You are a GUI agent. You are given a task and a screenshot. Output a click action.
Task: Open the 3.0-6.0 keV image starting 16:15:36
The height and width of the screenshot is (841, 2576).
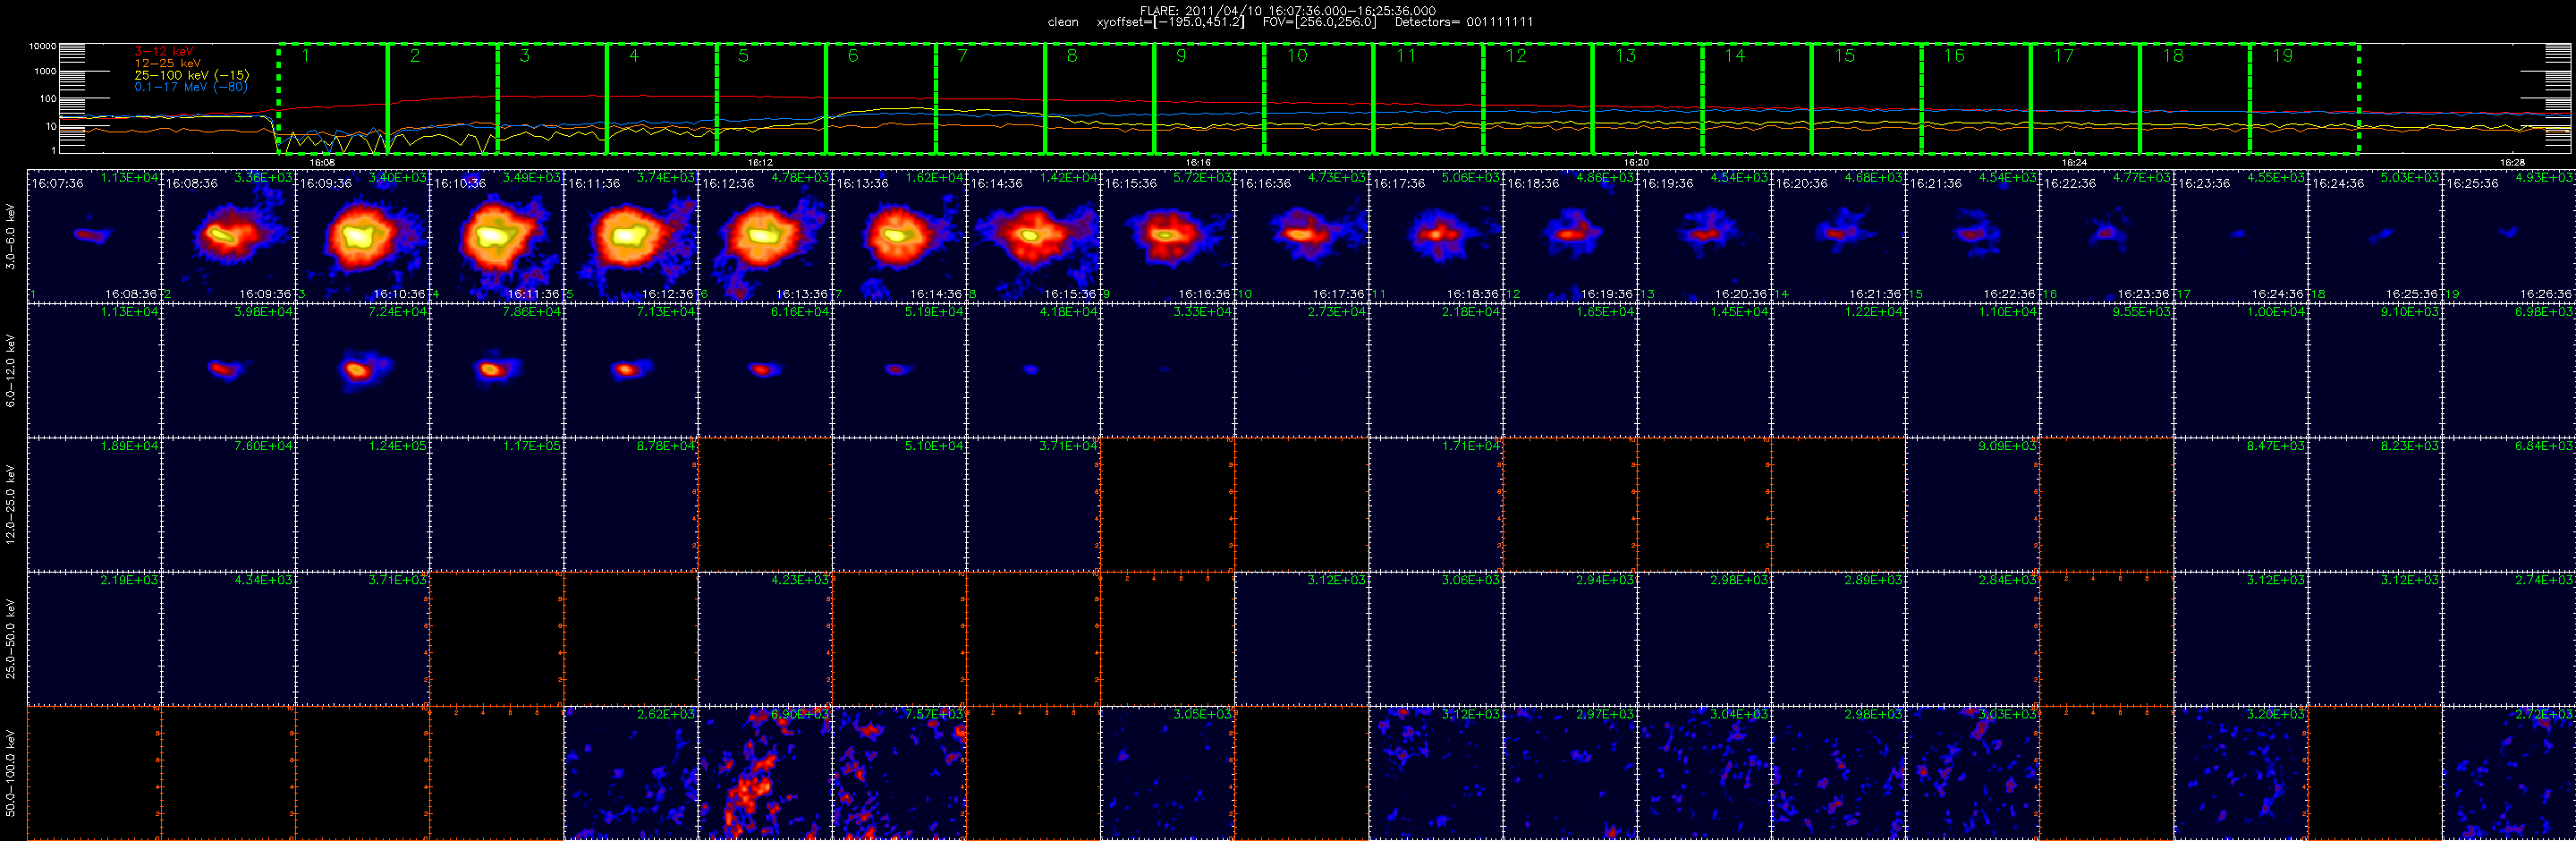[1167, 236]
